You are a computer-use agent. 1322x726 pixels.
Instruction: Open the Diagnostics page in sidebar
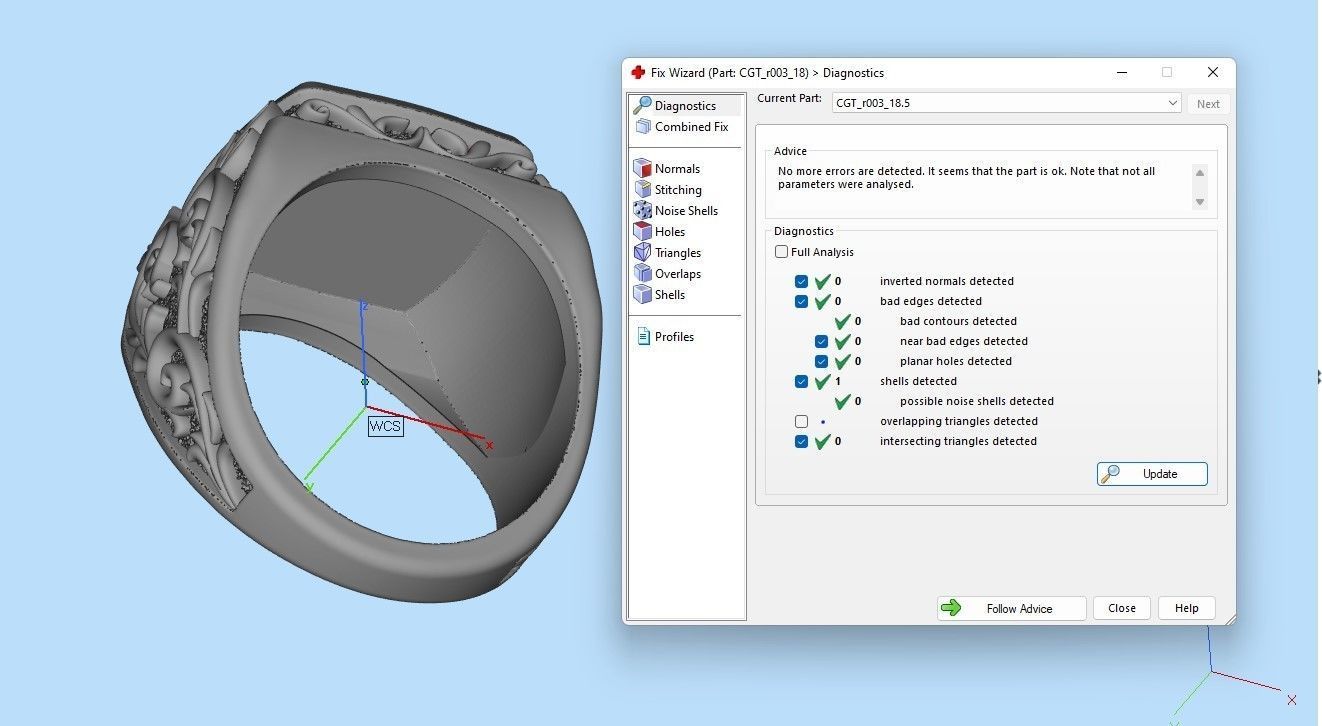[x=685, y=105]
